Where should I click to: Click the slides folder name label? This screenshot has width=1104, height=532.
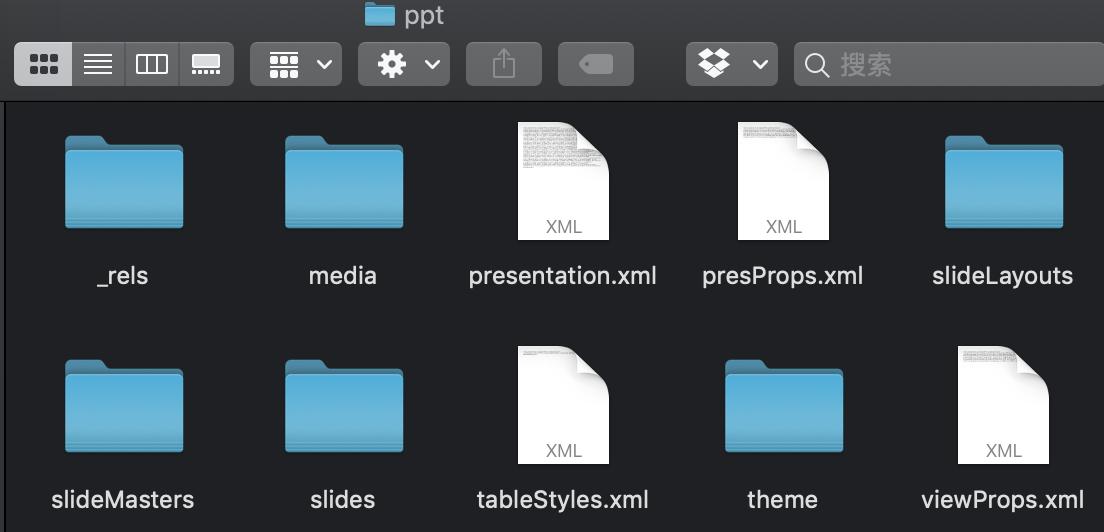(343, 500)
